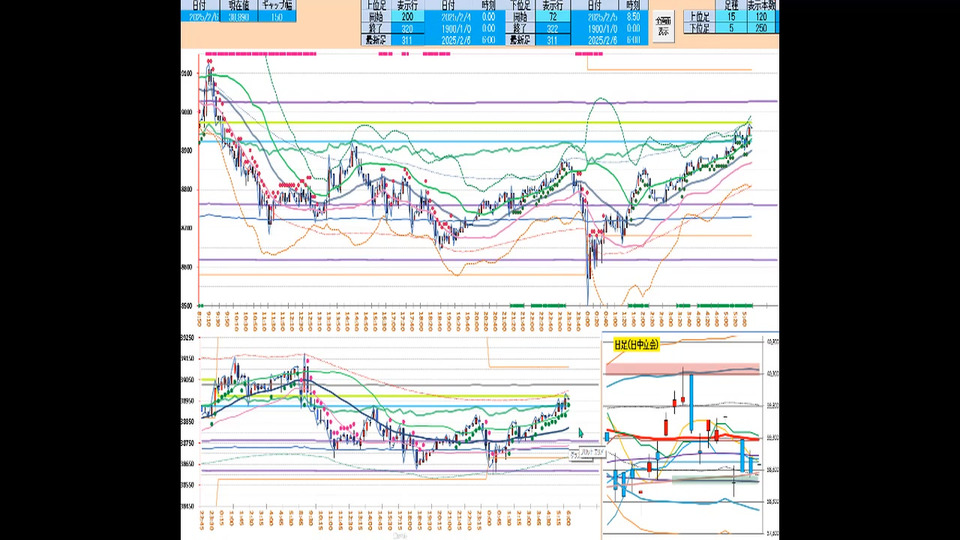
Task: Select the 下位足 開始 time 8:50
Action: click(x=632, y=17)
